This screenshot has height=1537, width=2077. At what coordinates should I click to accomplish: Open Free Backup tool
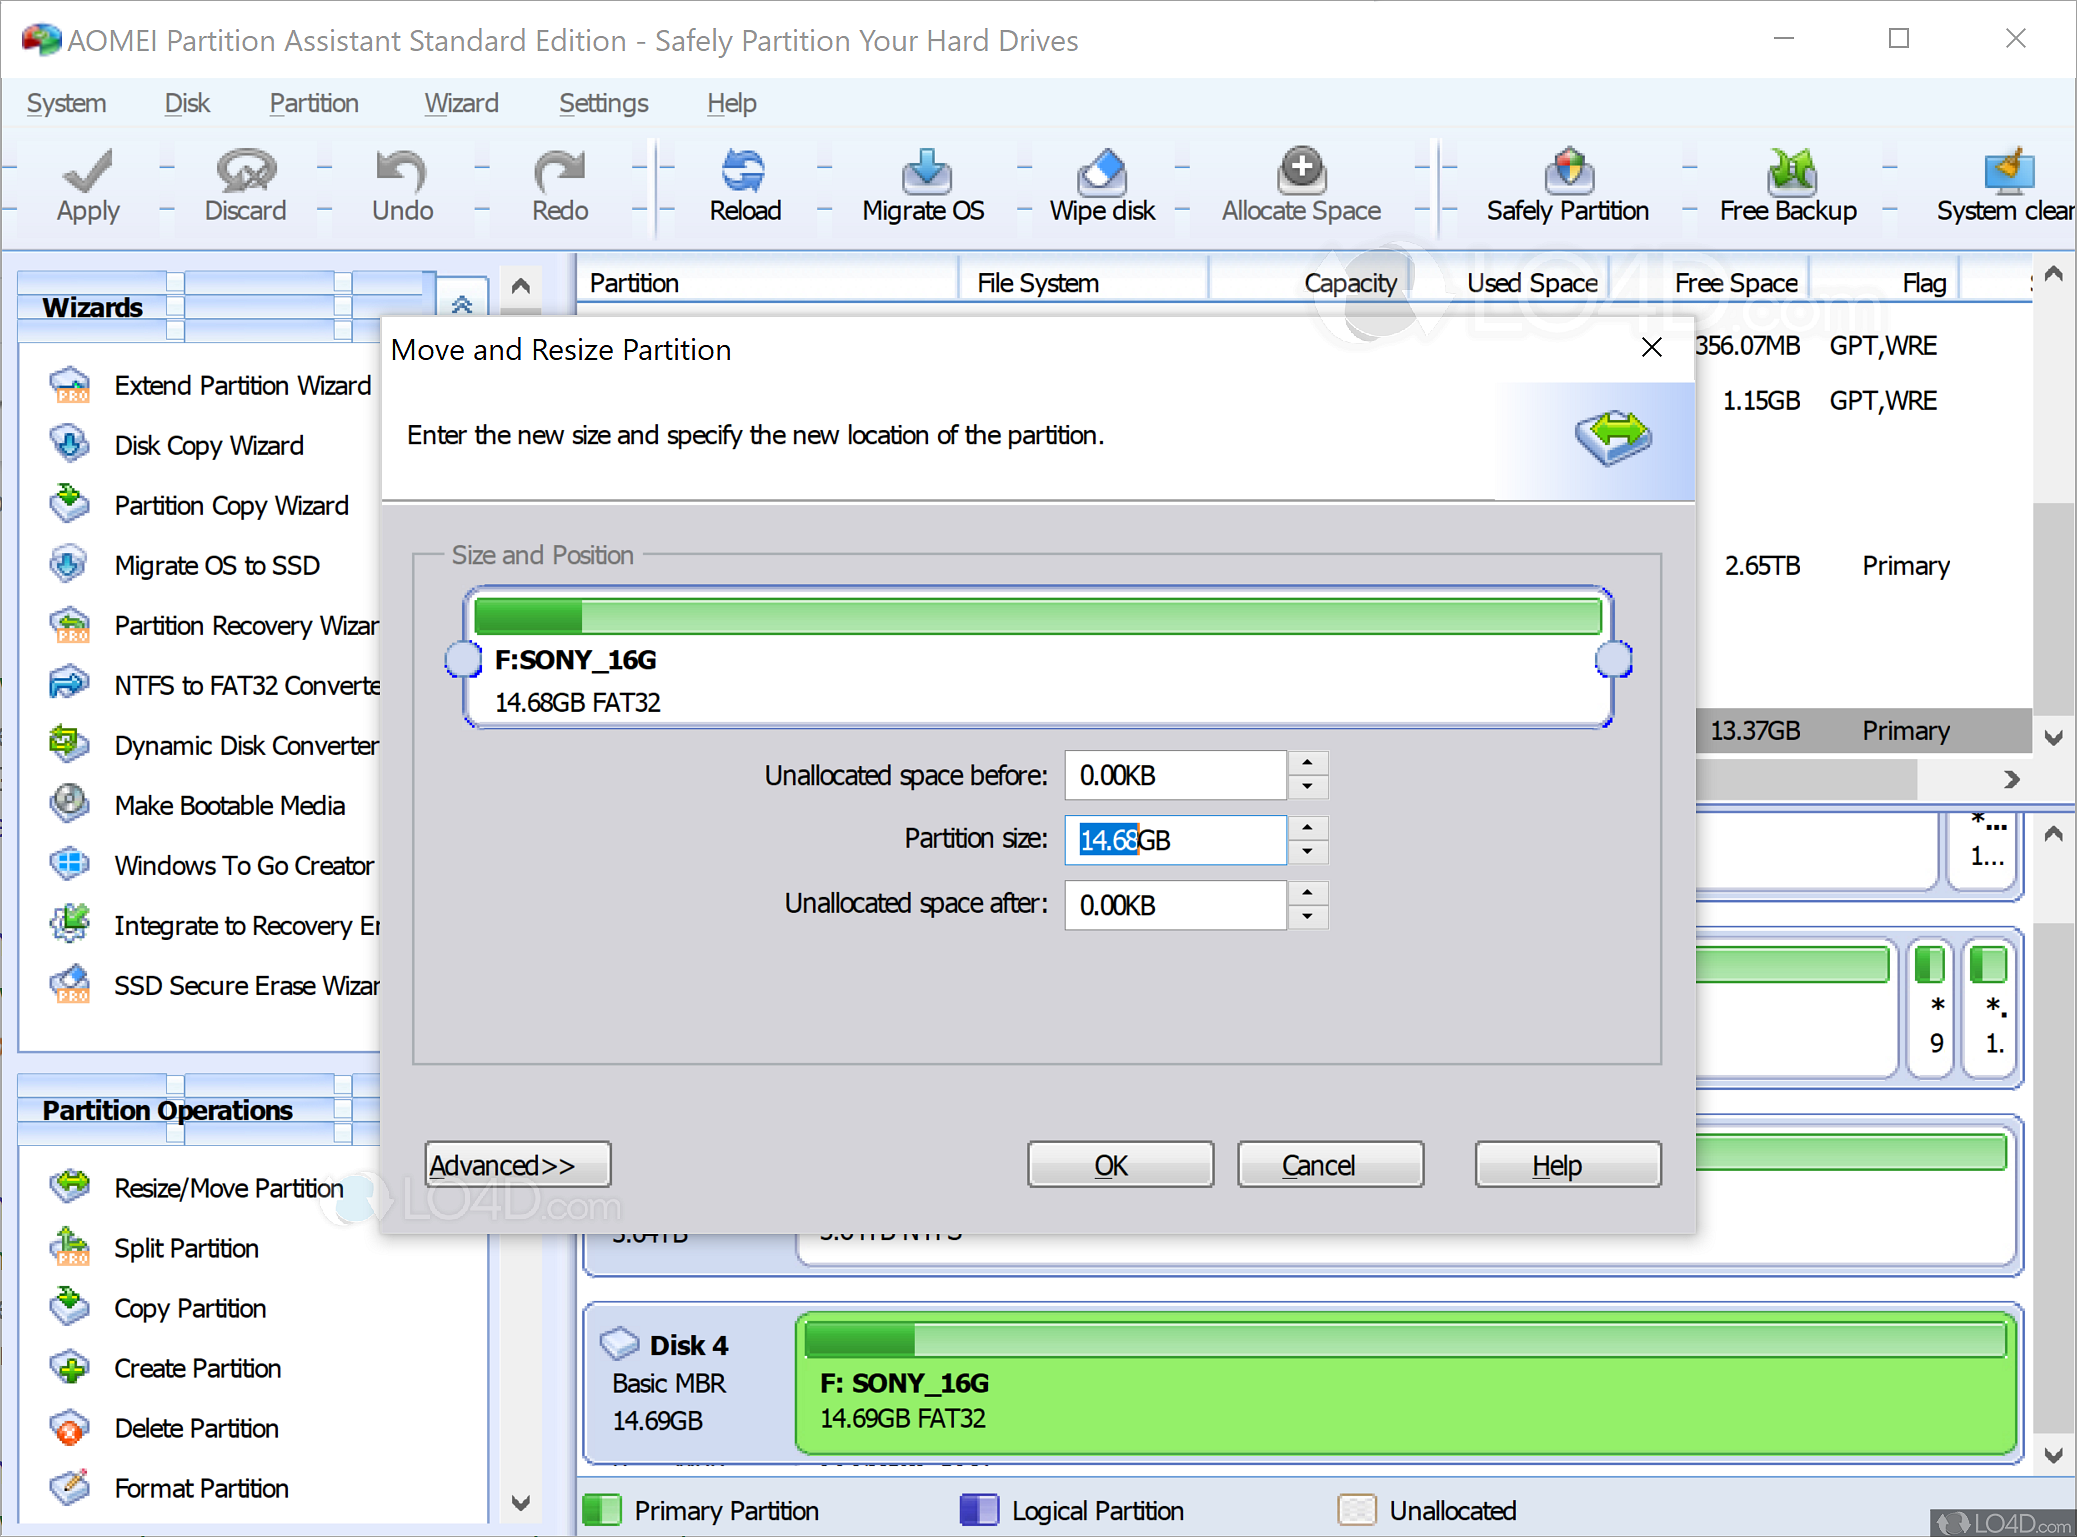pos(1788,186)
